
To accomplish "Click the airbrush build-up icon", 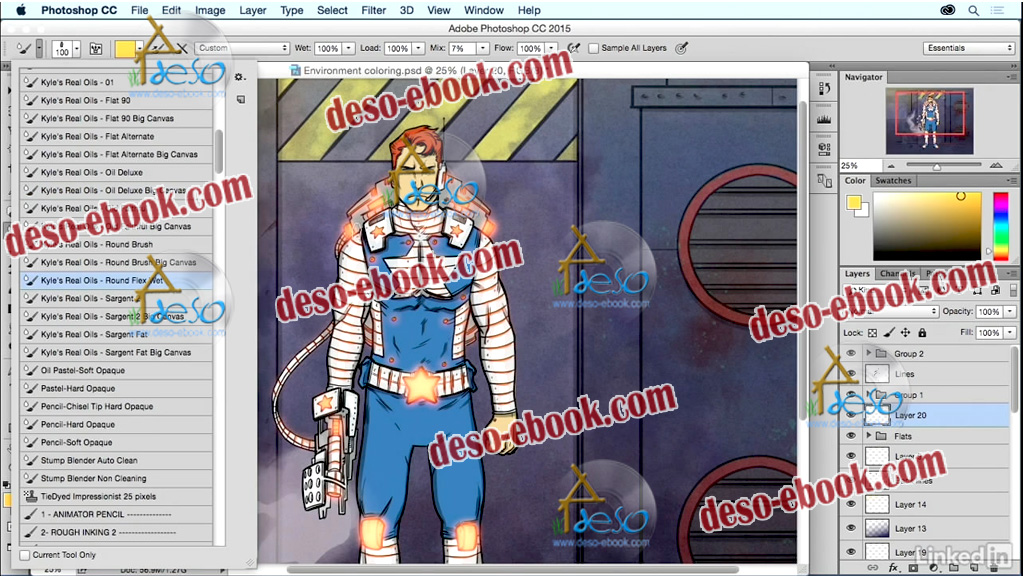I will click(574, 48).
